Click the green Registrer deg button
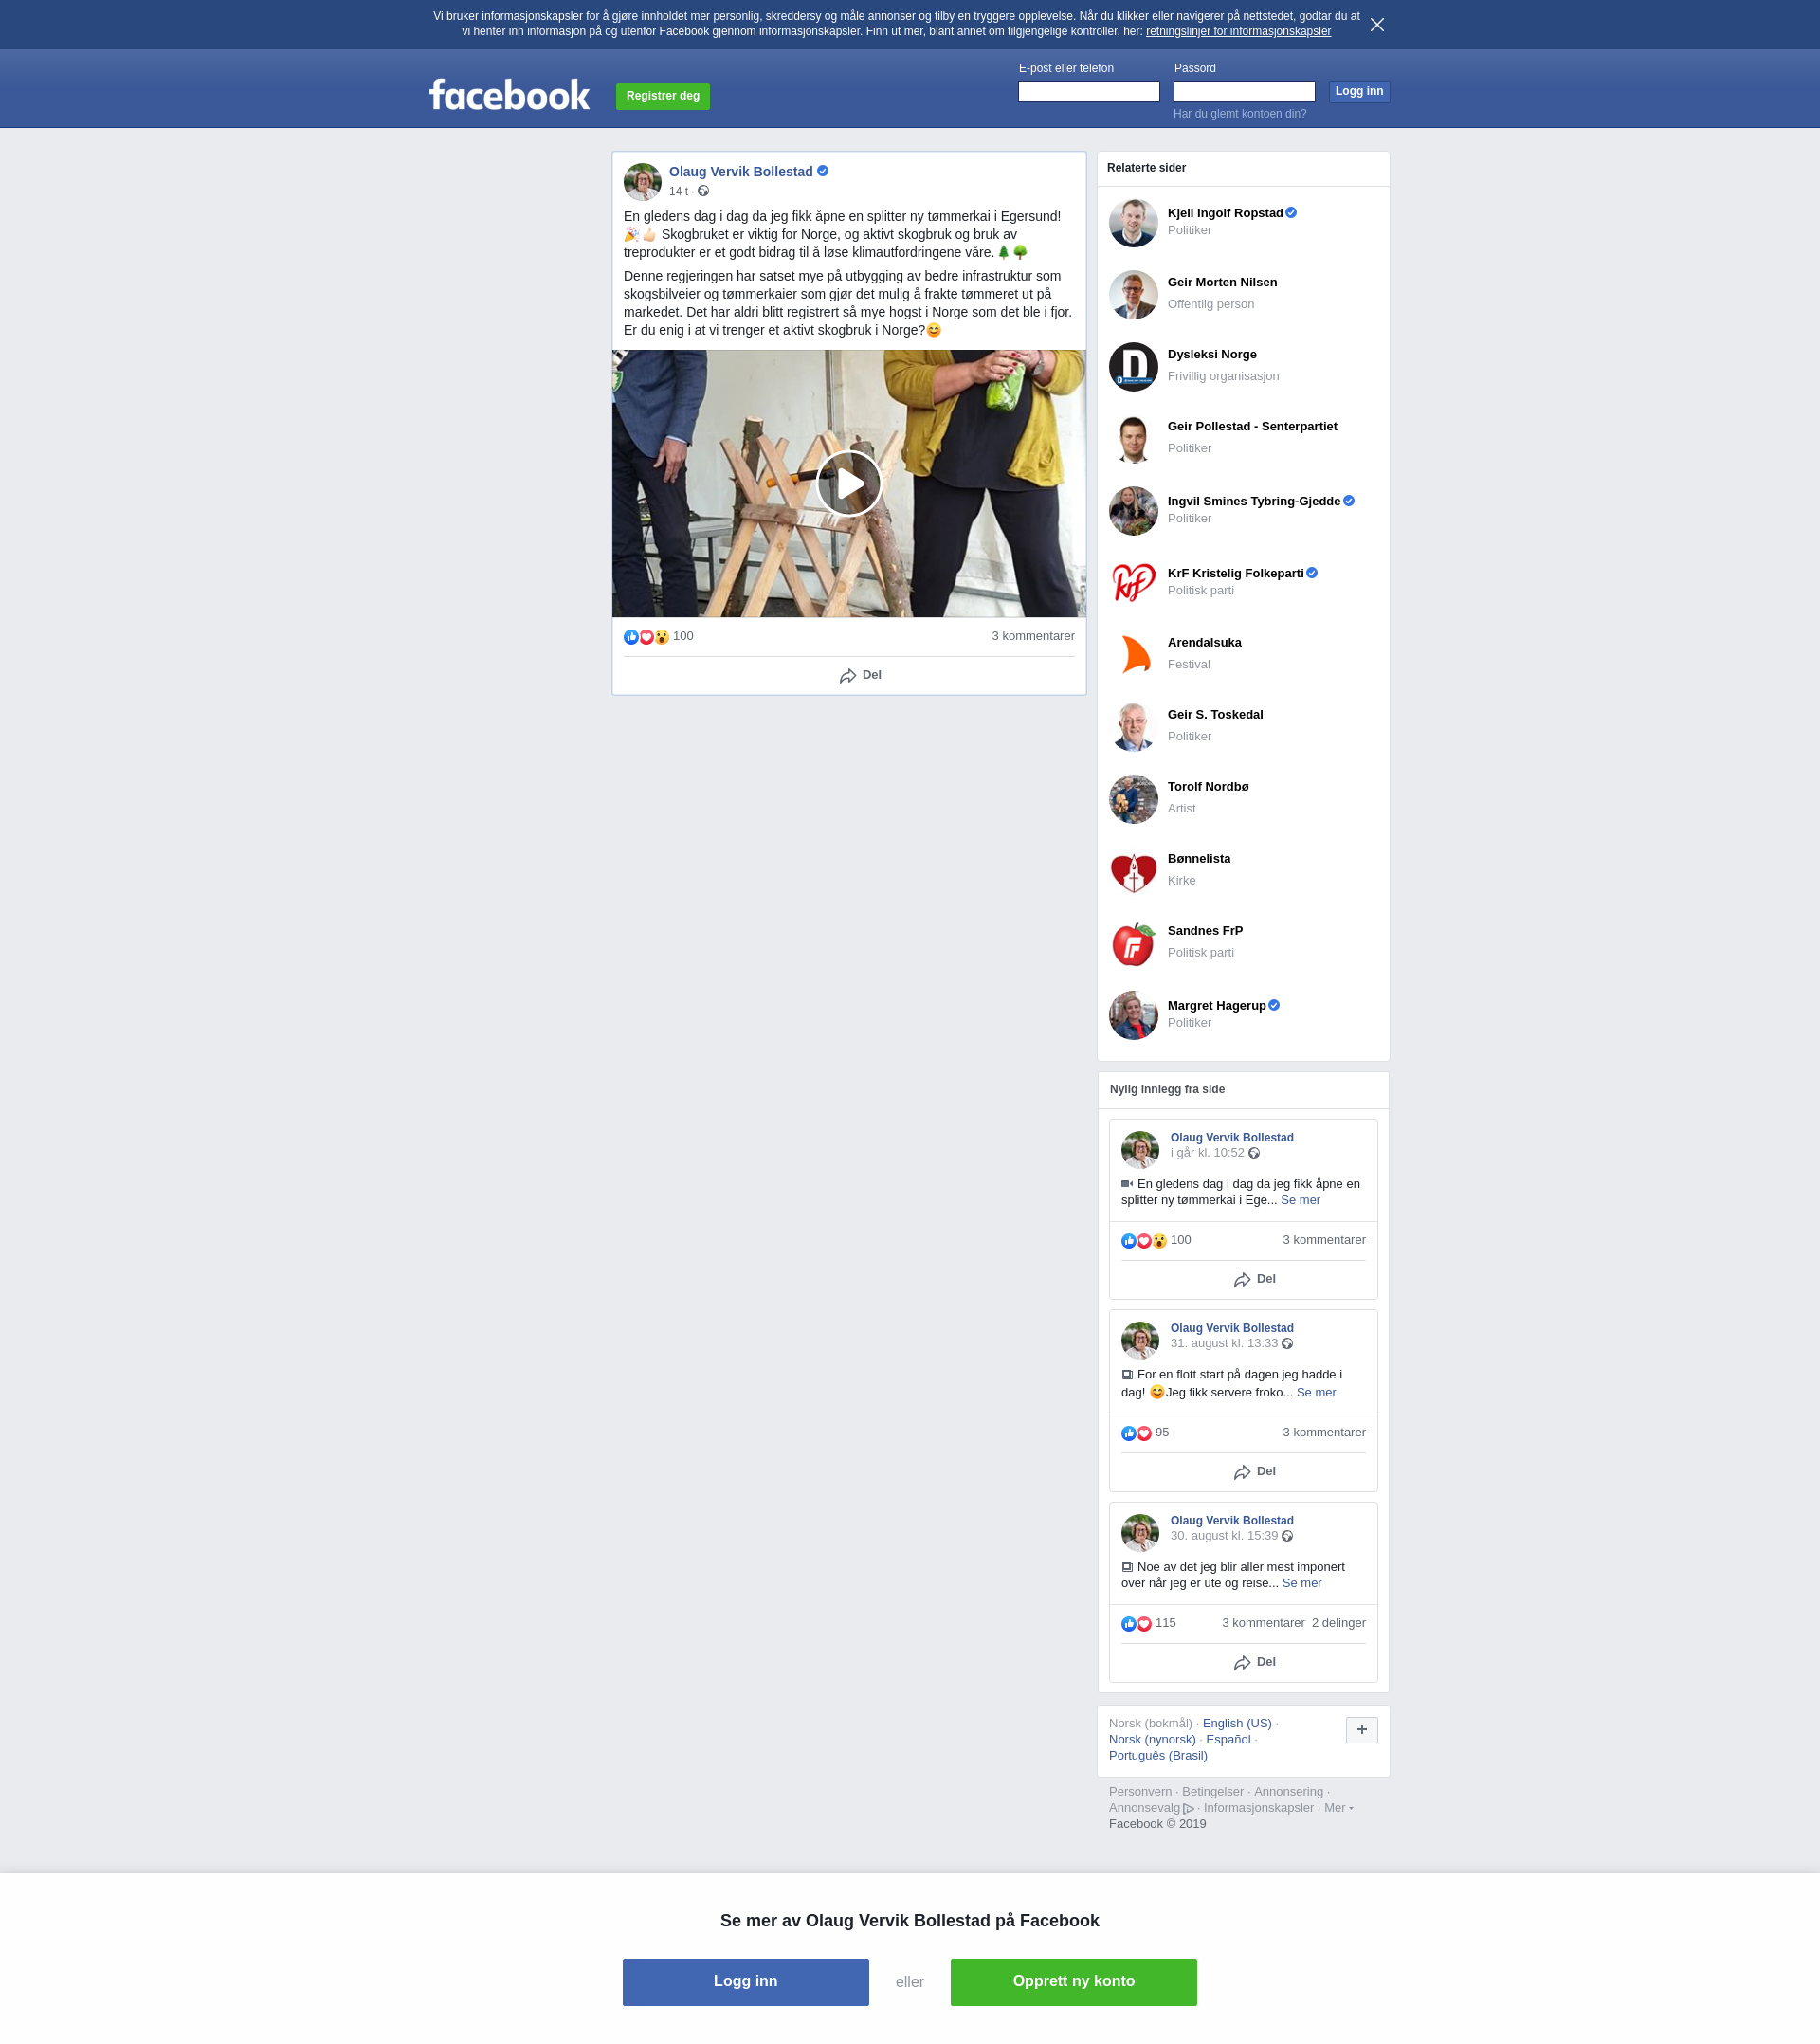Viewport: 1820px width, 2044px height. [662, 96]
